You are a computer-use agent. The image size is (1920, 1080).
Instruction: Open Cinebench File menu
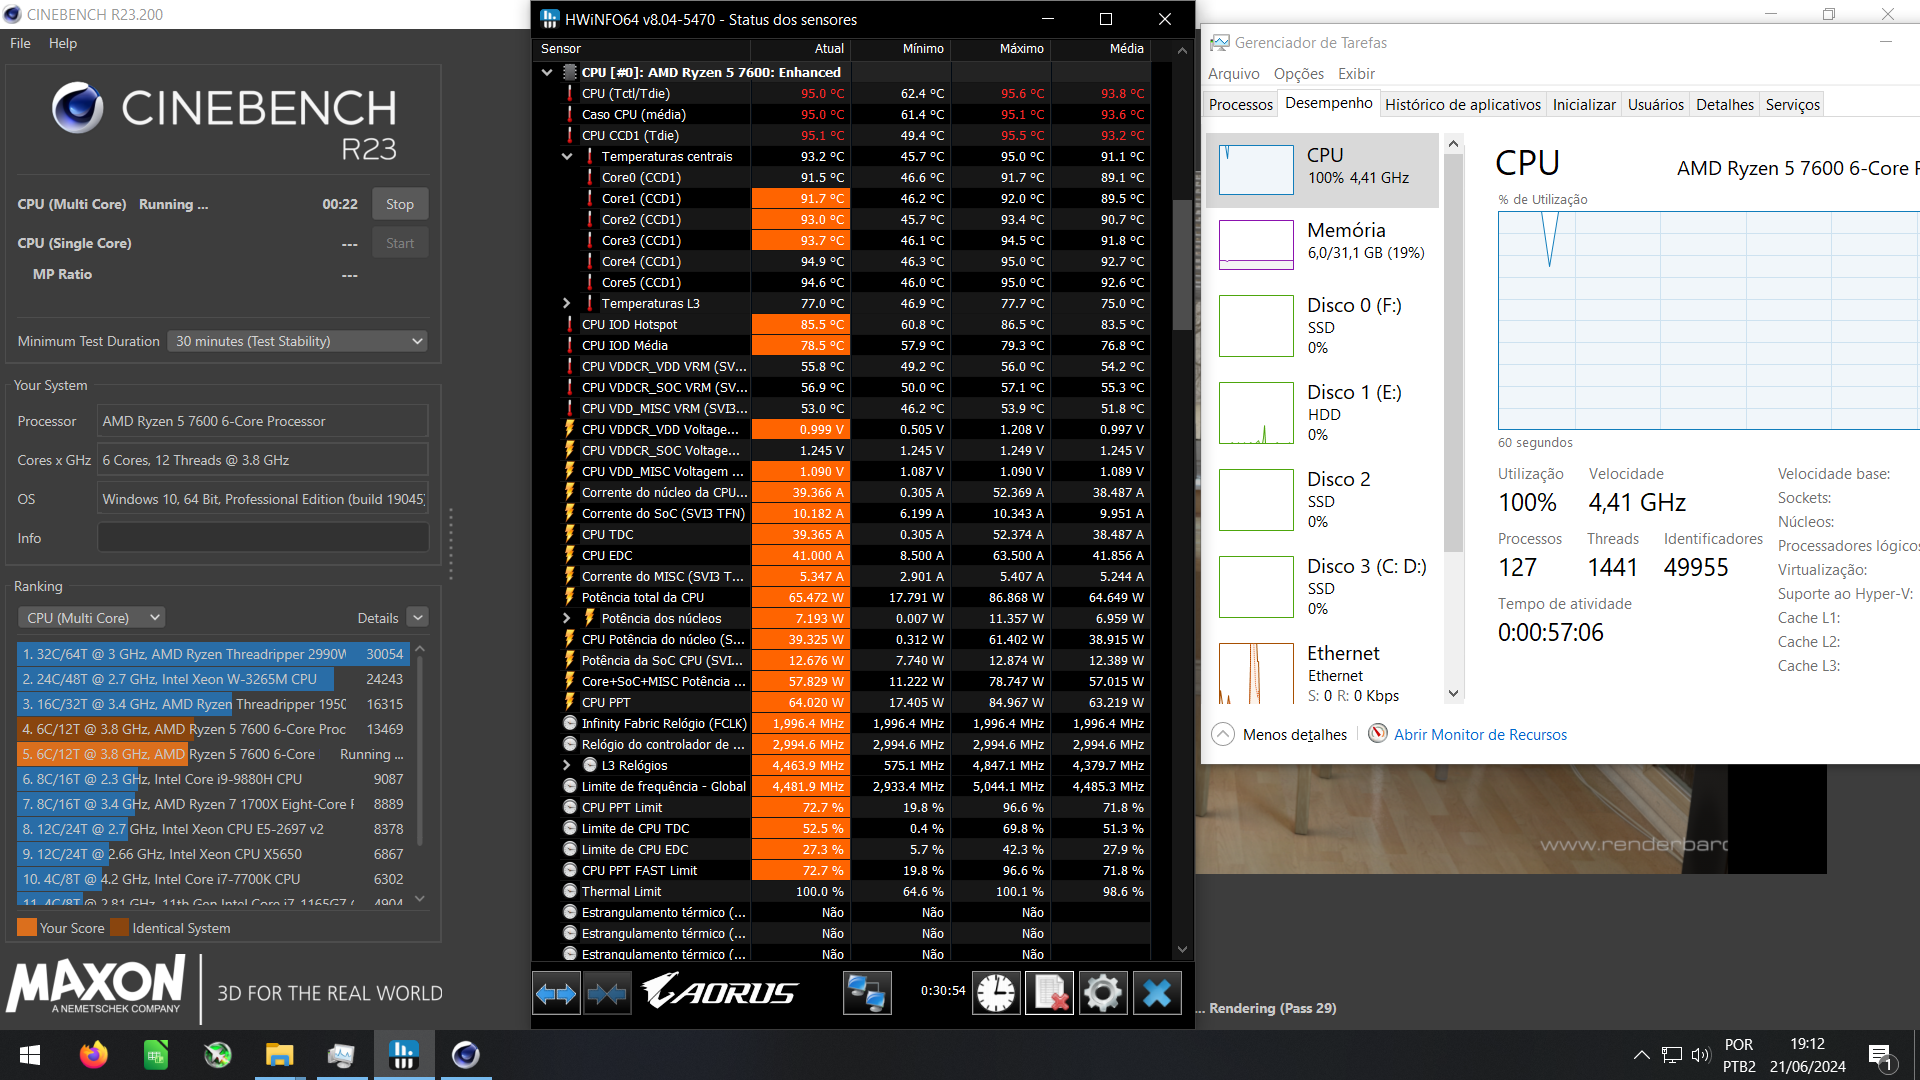[x=20, y=43]
